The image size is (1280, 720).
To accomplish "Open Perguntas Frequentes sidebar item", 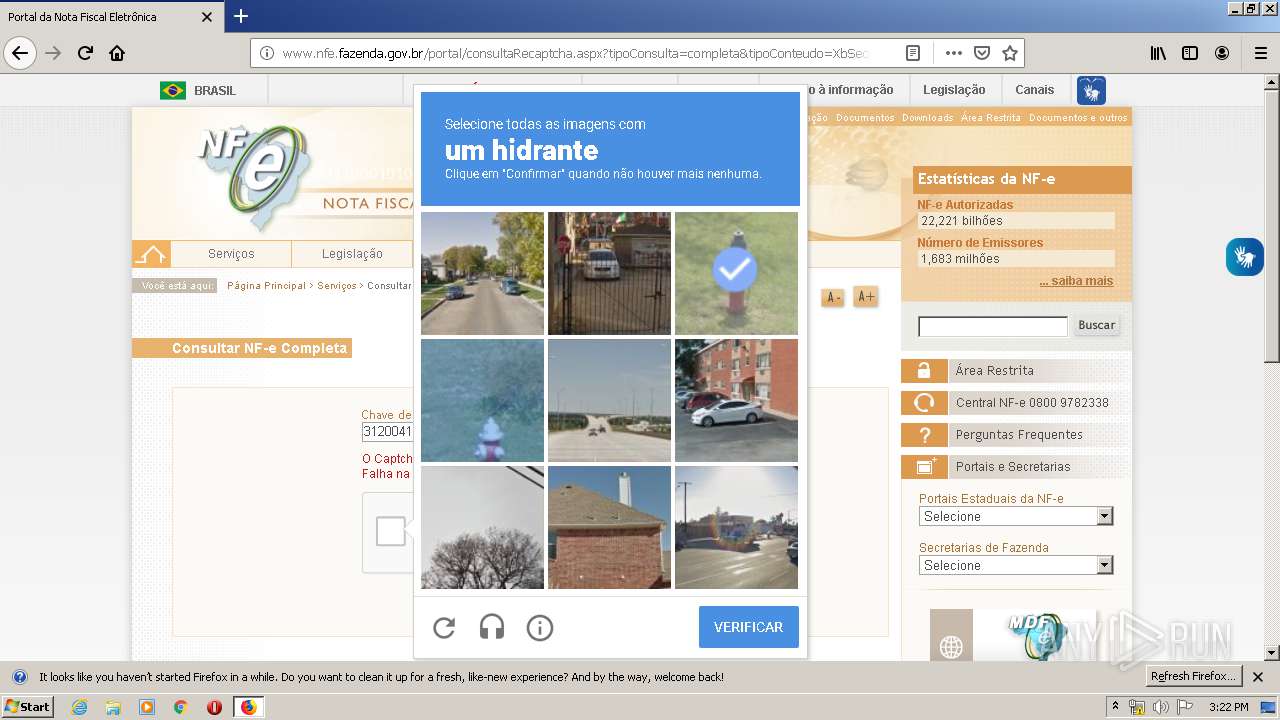I will (1015, 435).
